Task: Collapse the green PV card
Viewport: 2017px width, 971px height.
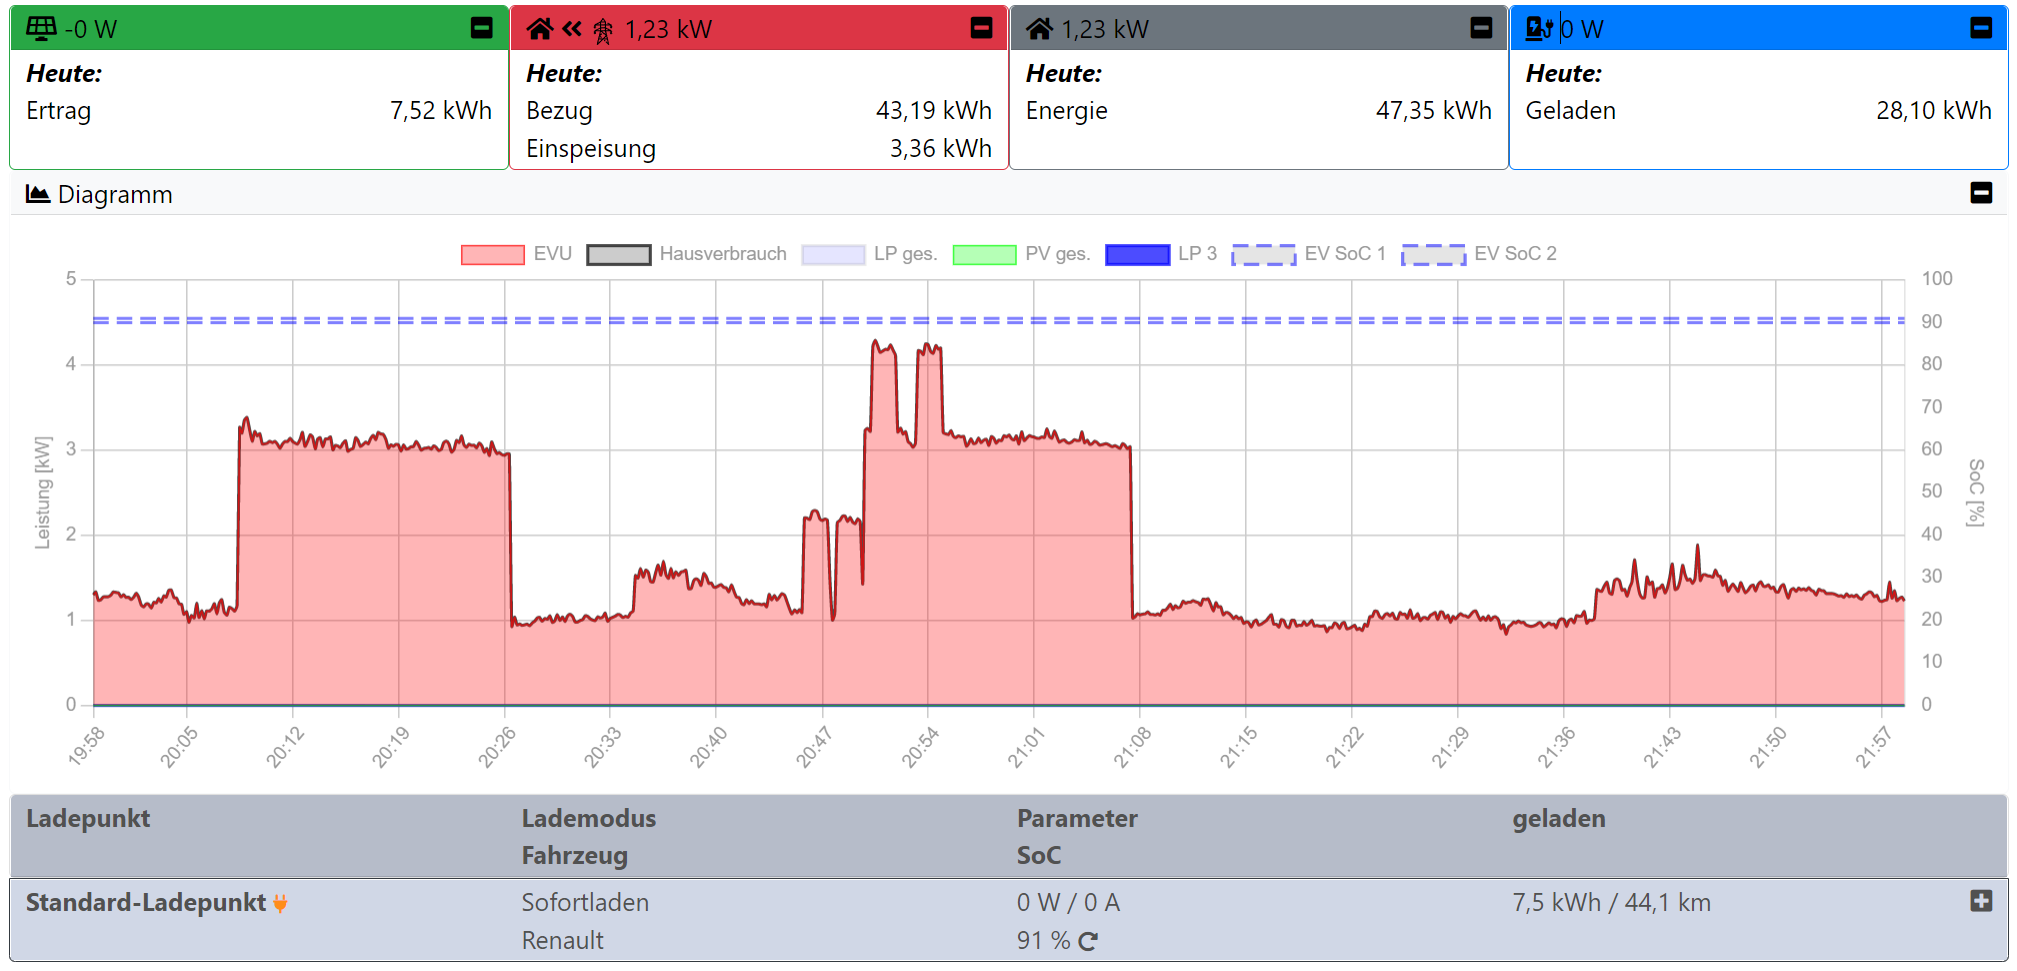Action: 481,28
